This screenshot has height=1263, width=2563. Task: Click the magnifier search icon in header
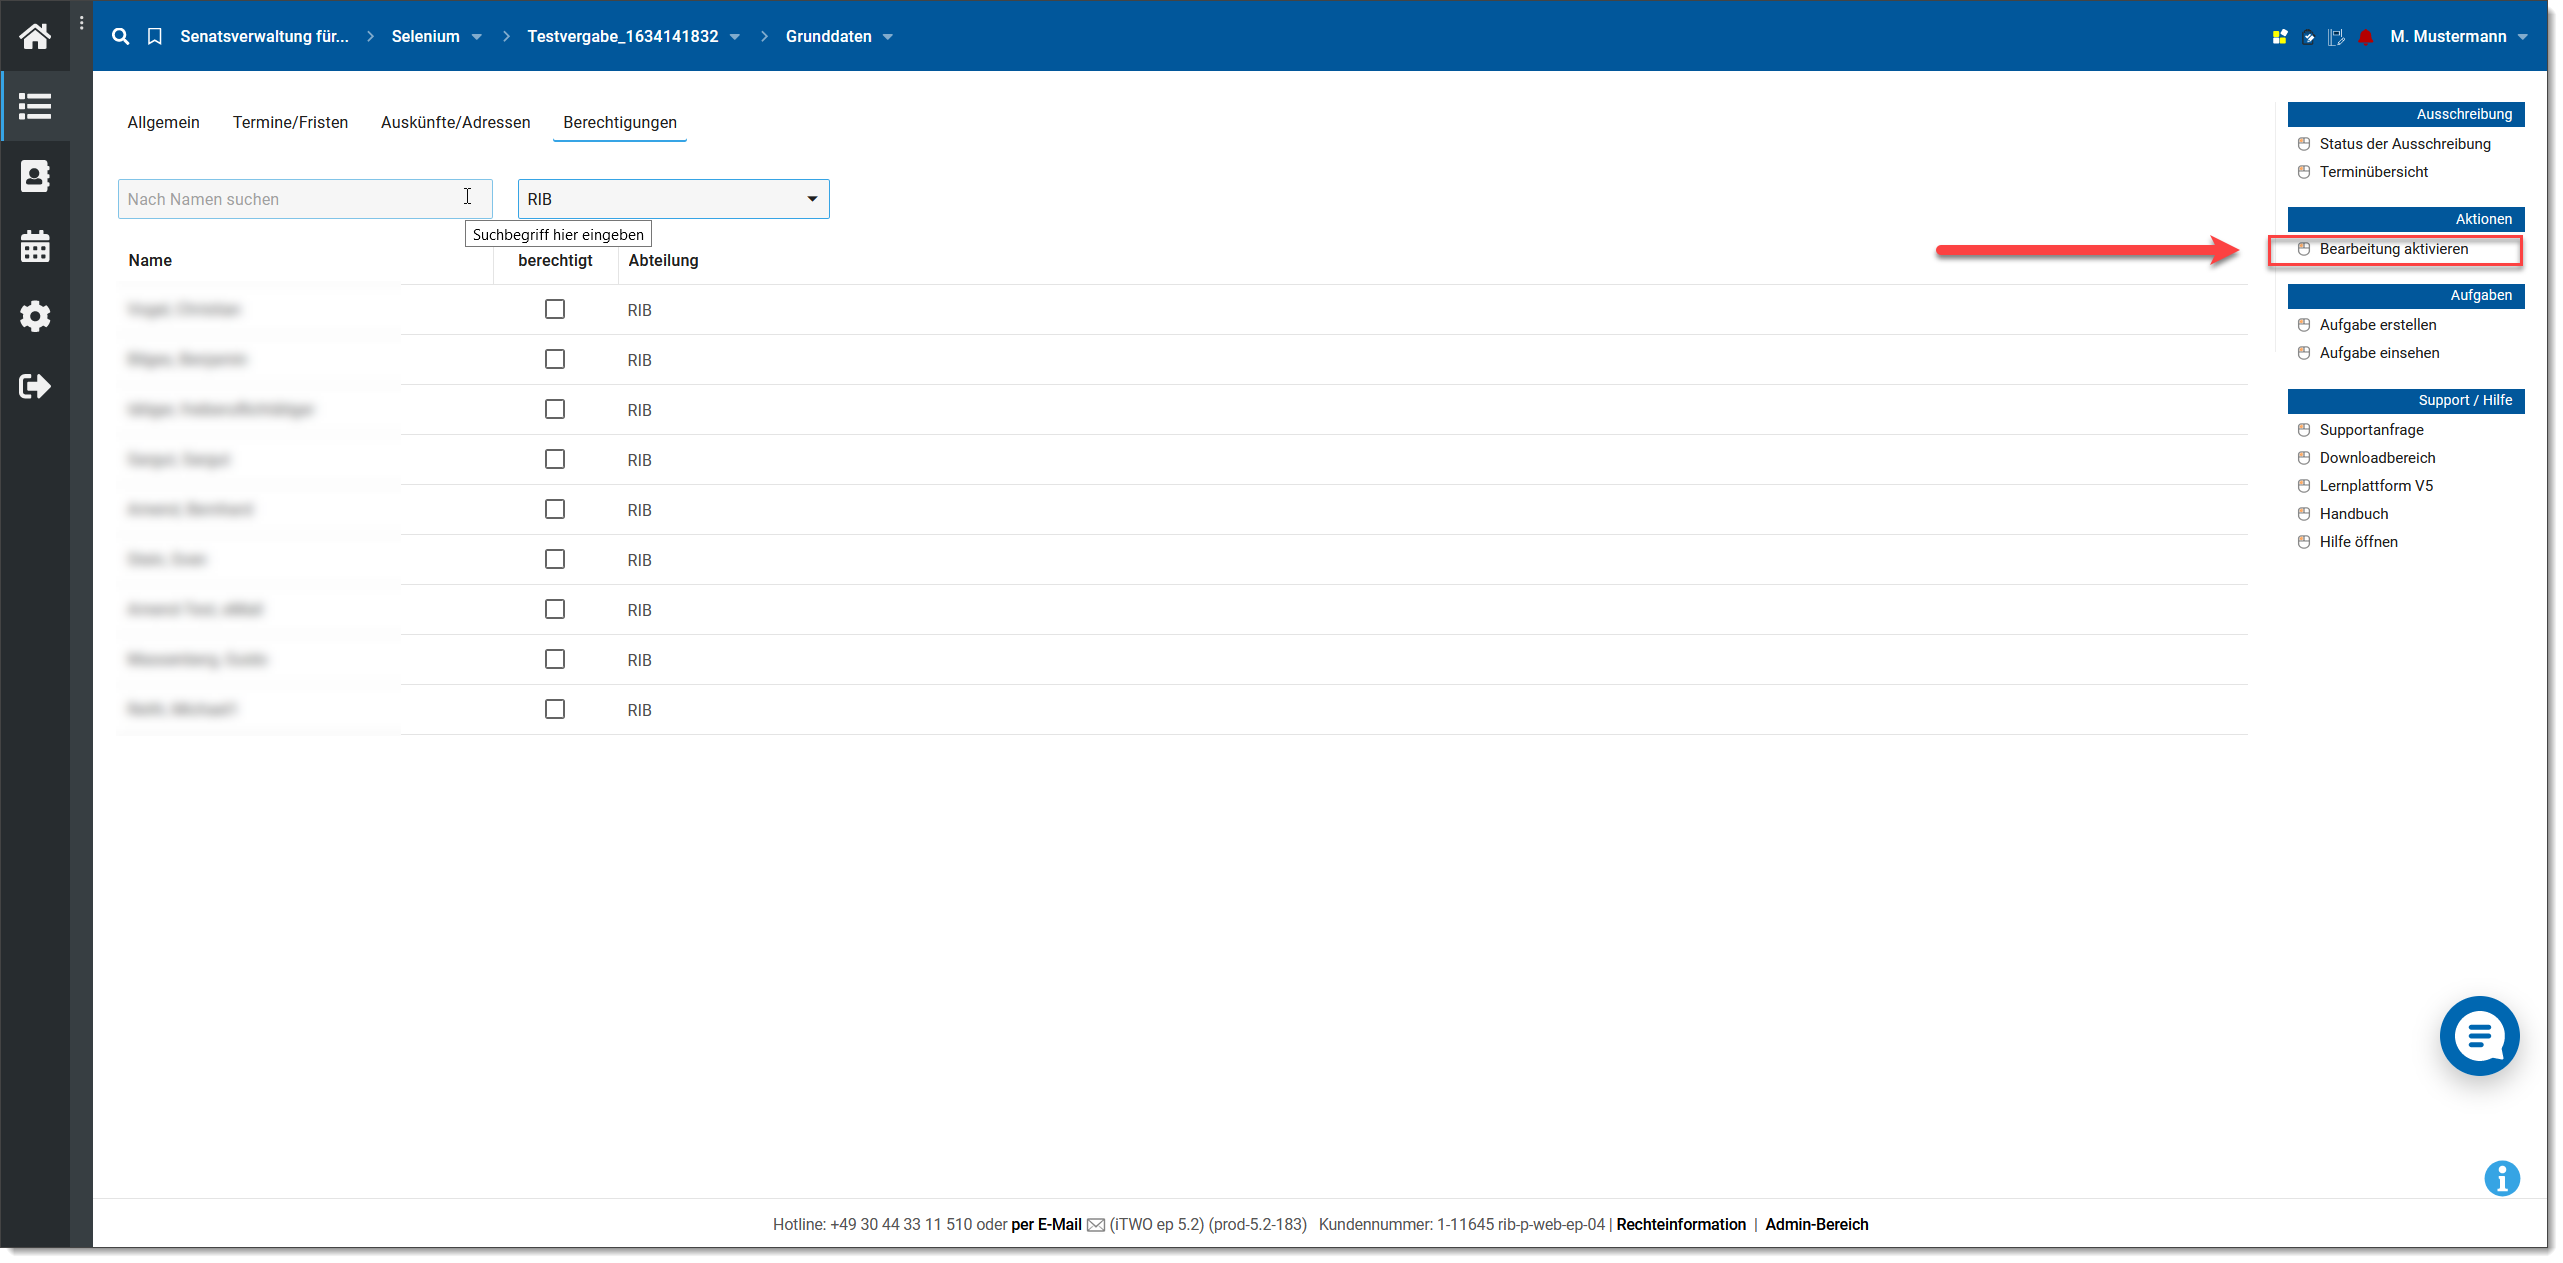point(120,36)
